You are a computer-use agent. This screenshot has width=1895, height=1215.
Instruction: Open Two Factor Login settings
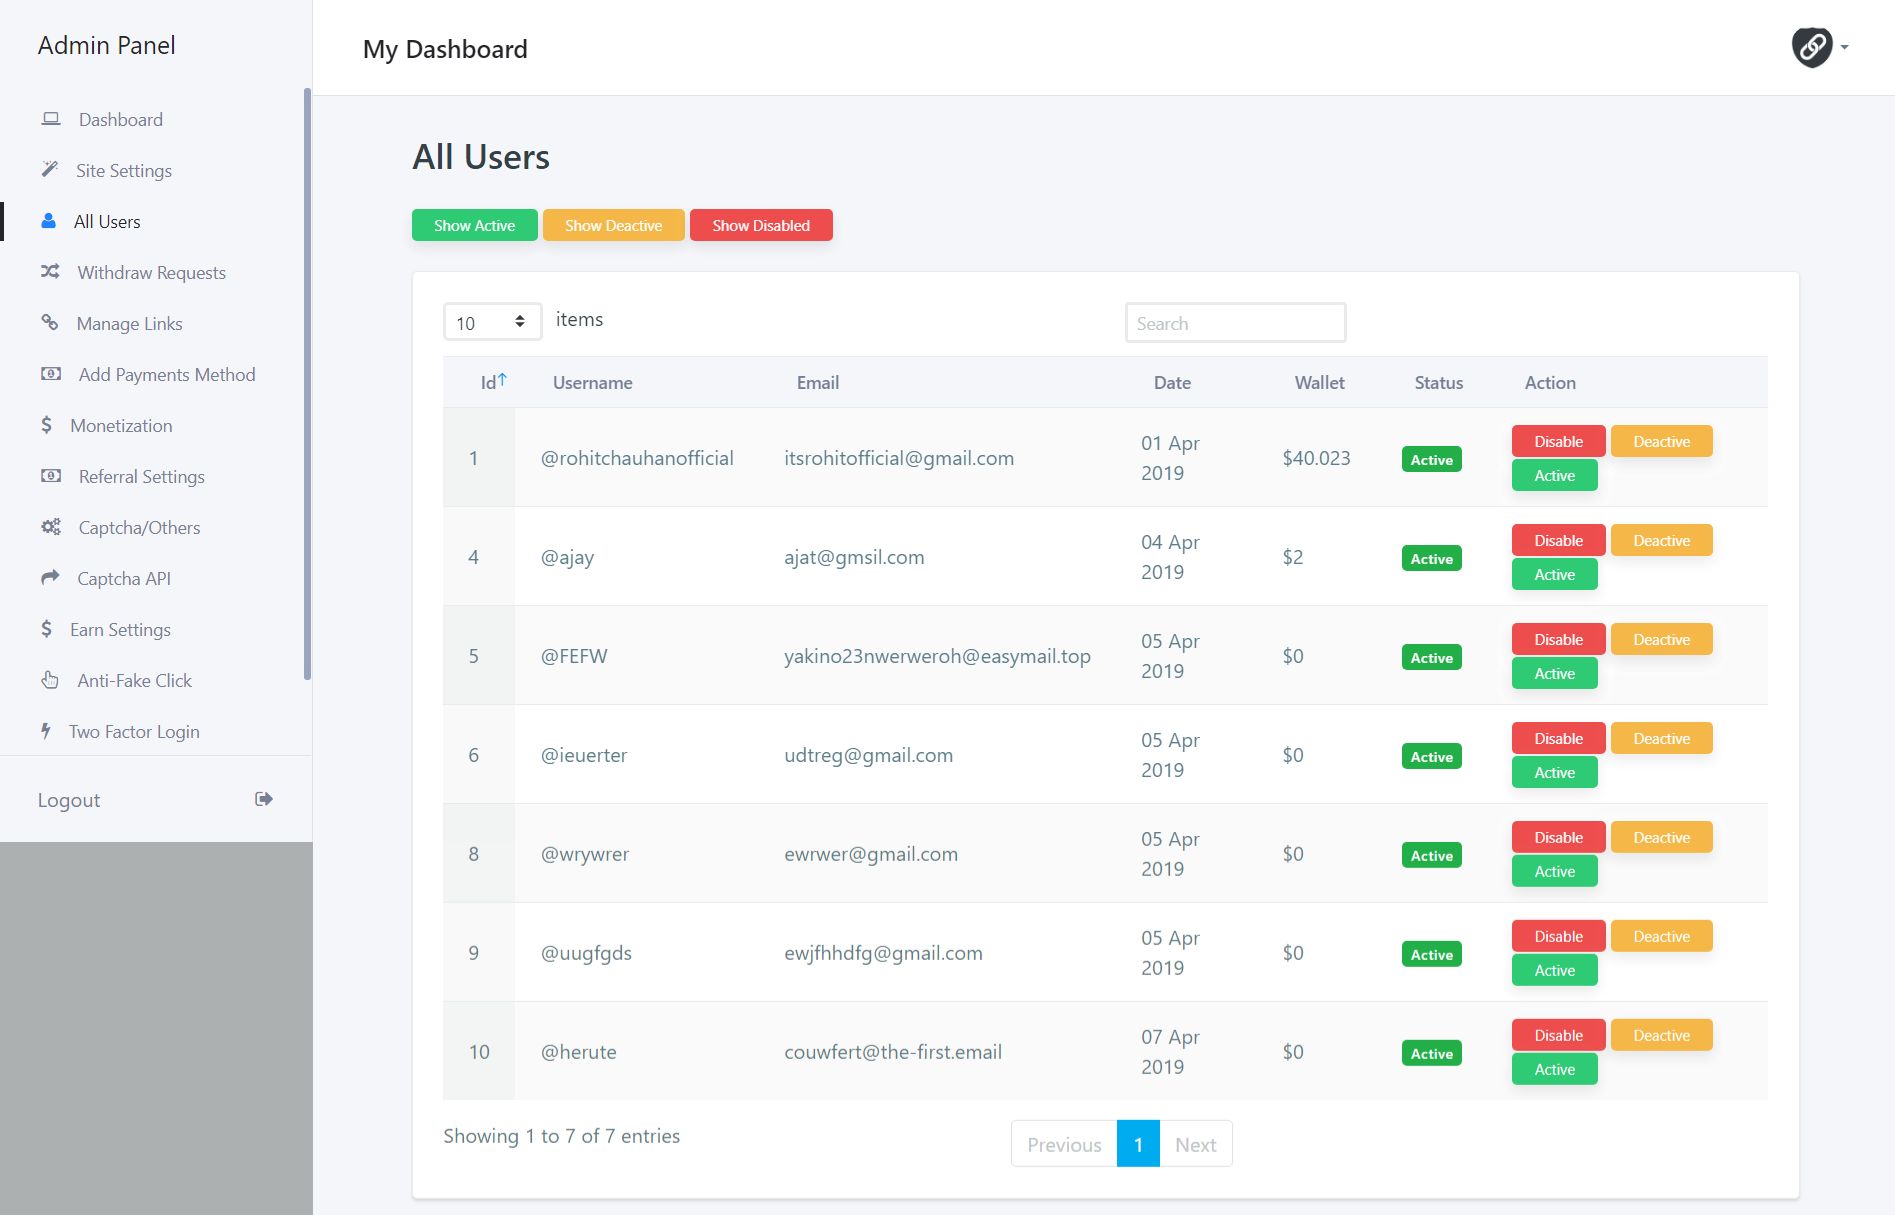[x=134, y=731]
